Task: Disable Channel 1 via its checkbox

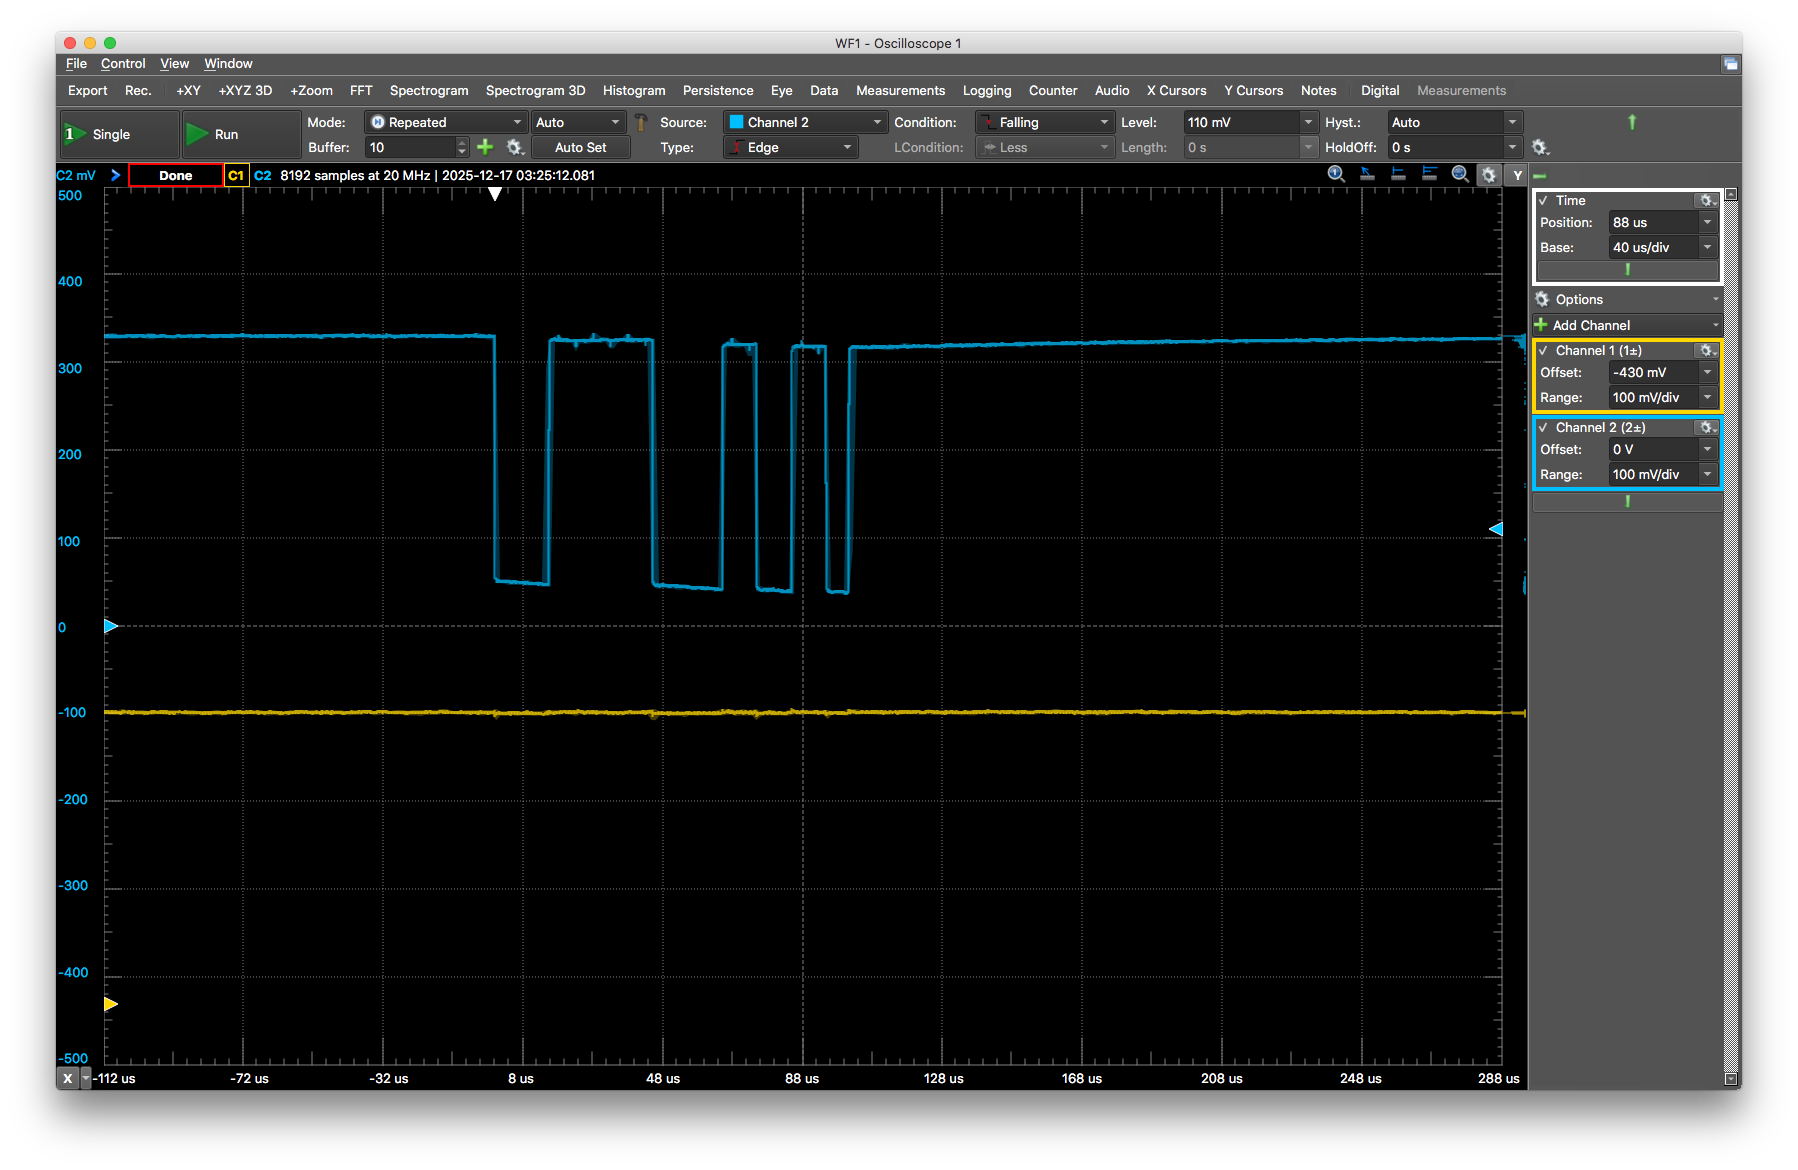Action: 1544,350
